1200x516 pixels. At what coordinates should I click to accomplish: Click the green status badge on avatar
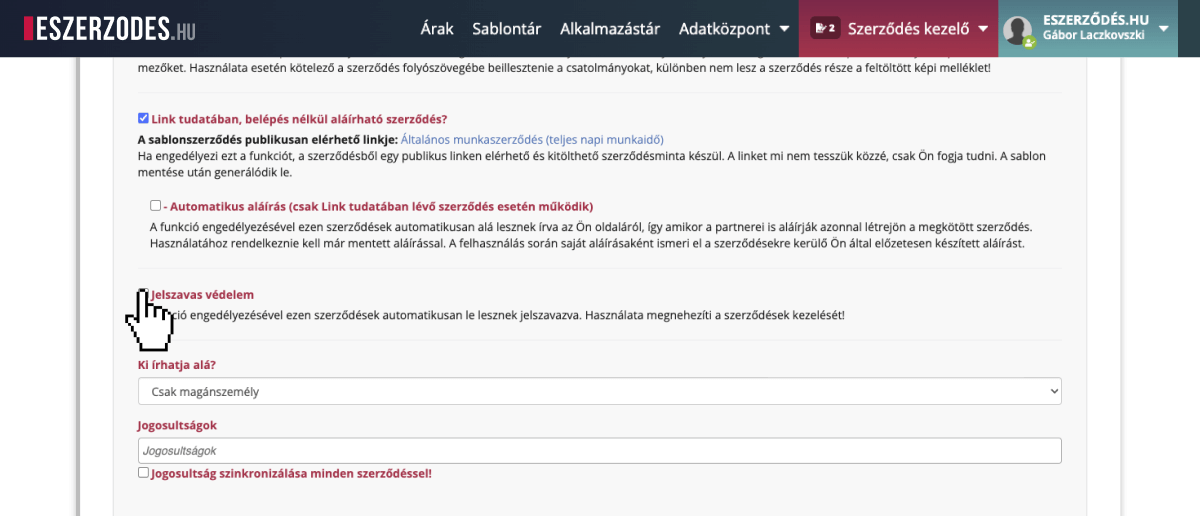(x=1029, y=42)
